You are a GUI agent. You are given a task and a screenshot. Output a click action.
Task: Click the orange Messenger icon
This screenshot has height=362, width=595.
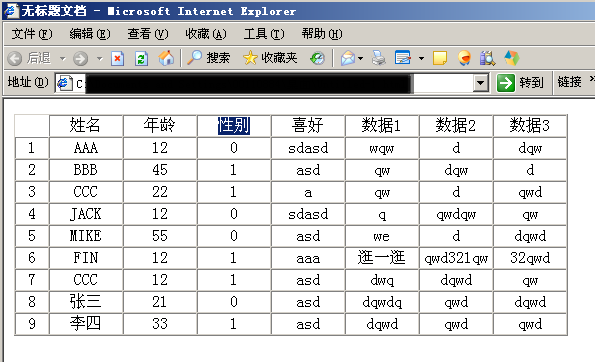point(464,58)
